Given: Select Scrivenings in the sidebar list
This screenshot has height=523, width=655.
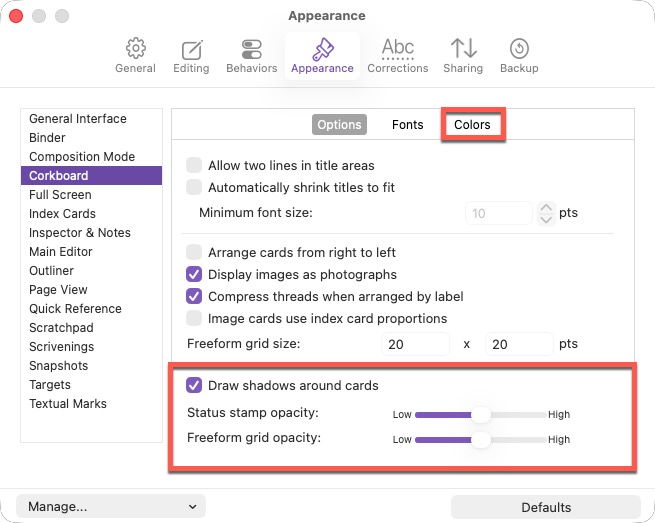Looking at the screenshot, I should (91, 347).
